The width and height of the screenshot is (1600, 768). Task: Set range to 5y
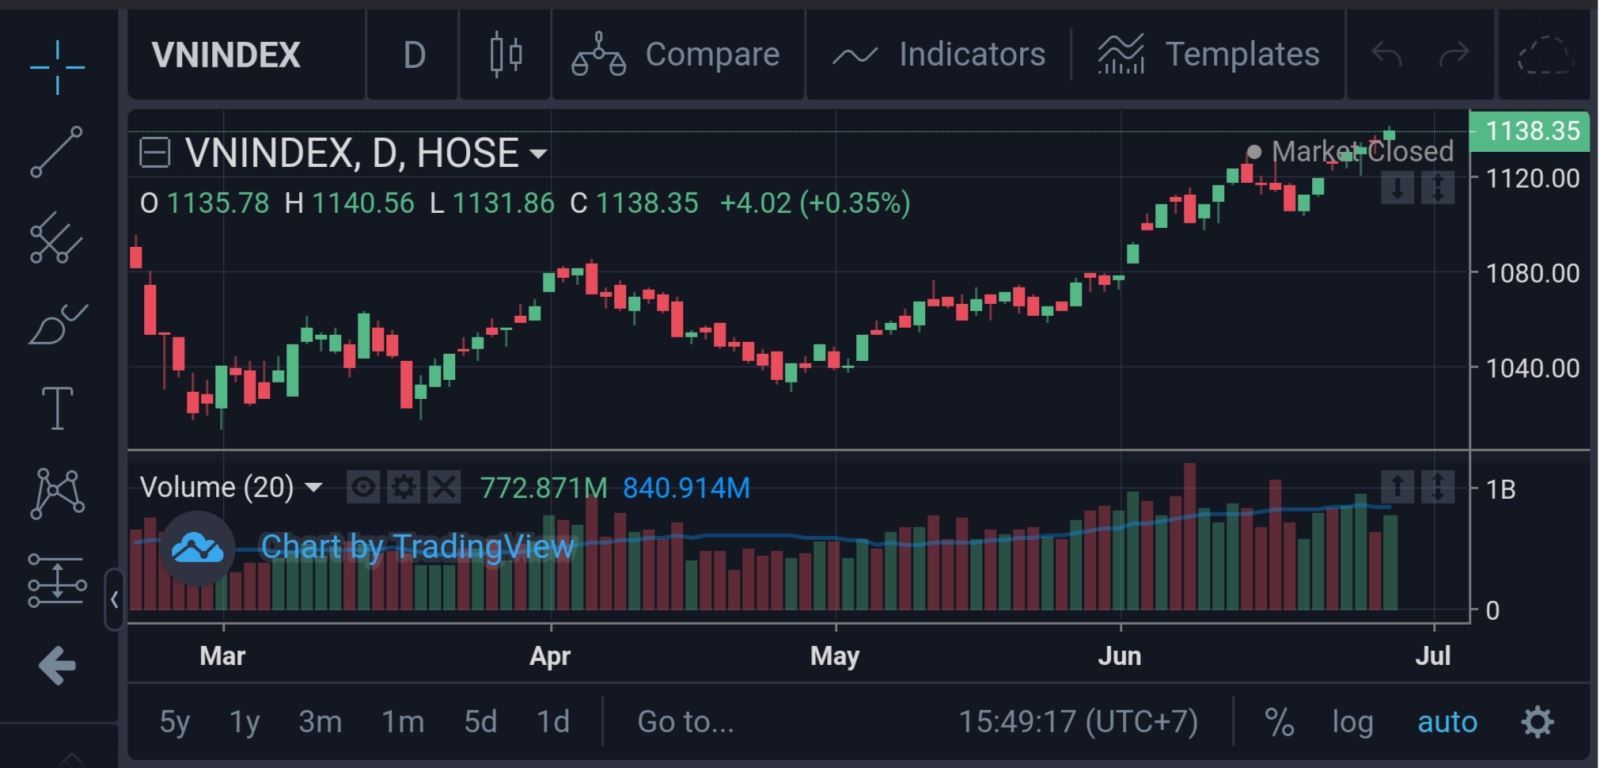[x=175, y=721]
